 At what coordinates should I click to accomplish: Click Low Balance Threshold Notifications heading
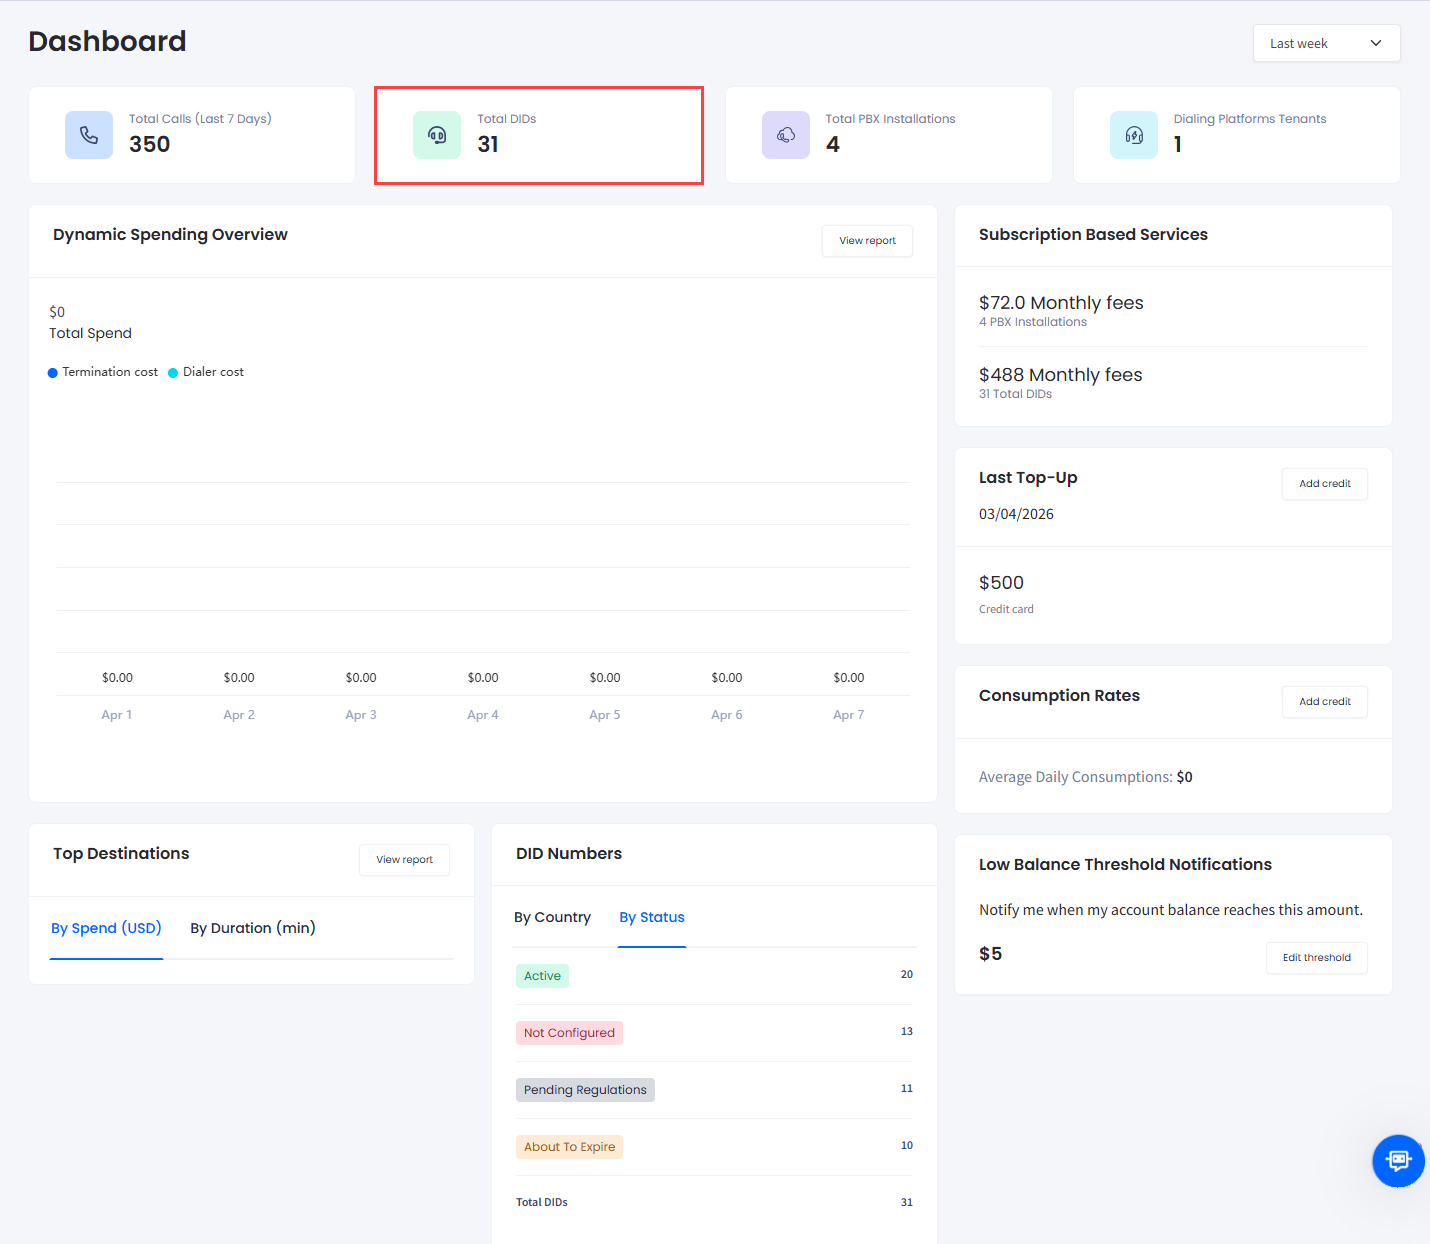pyautogui.click(x=1125, y=865)
